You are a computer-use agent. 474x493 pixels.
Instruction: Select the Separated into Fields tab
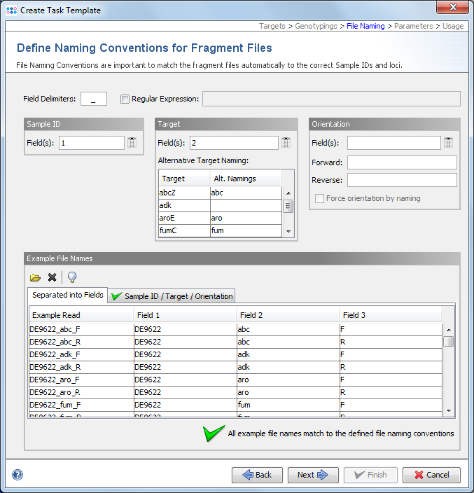68,295
